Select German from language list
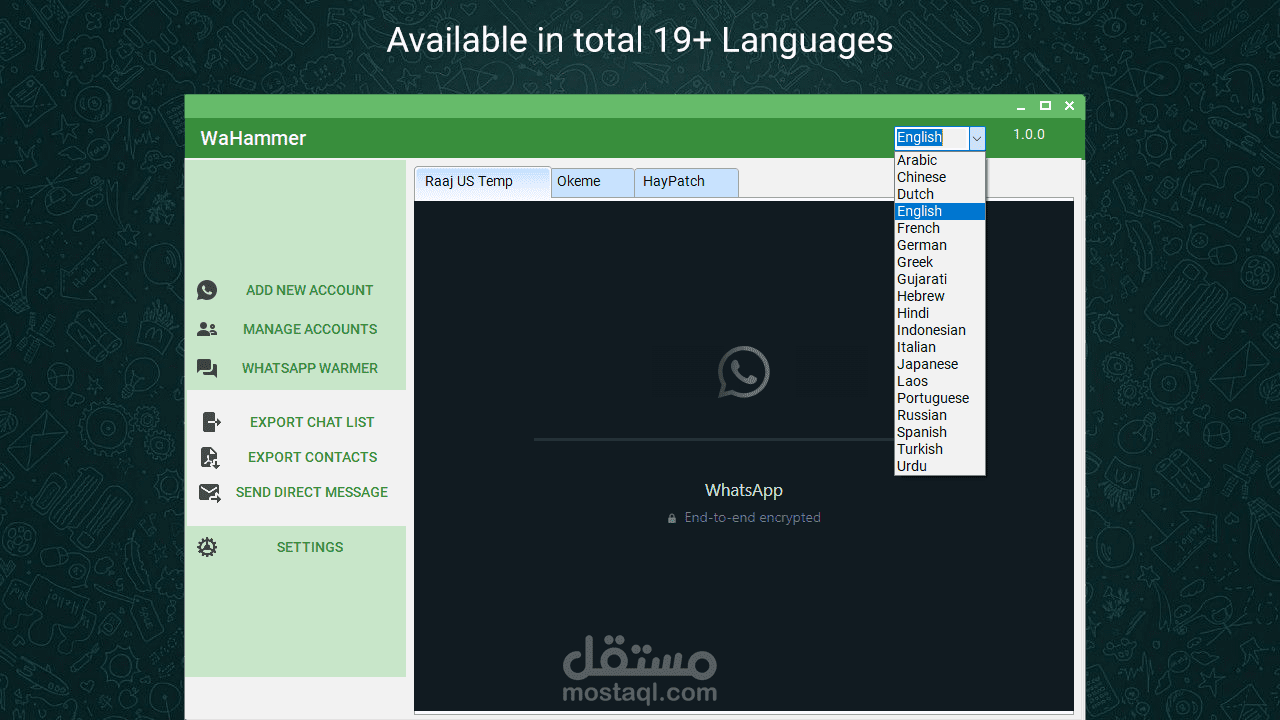The image size is (1280, 720). (940, 245)
